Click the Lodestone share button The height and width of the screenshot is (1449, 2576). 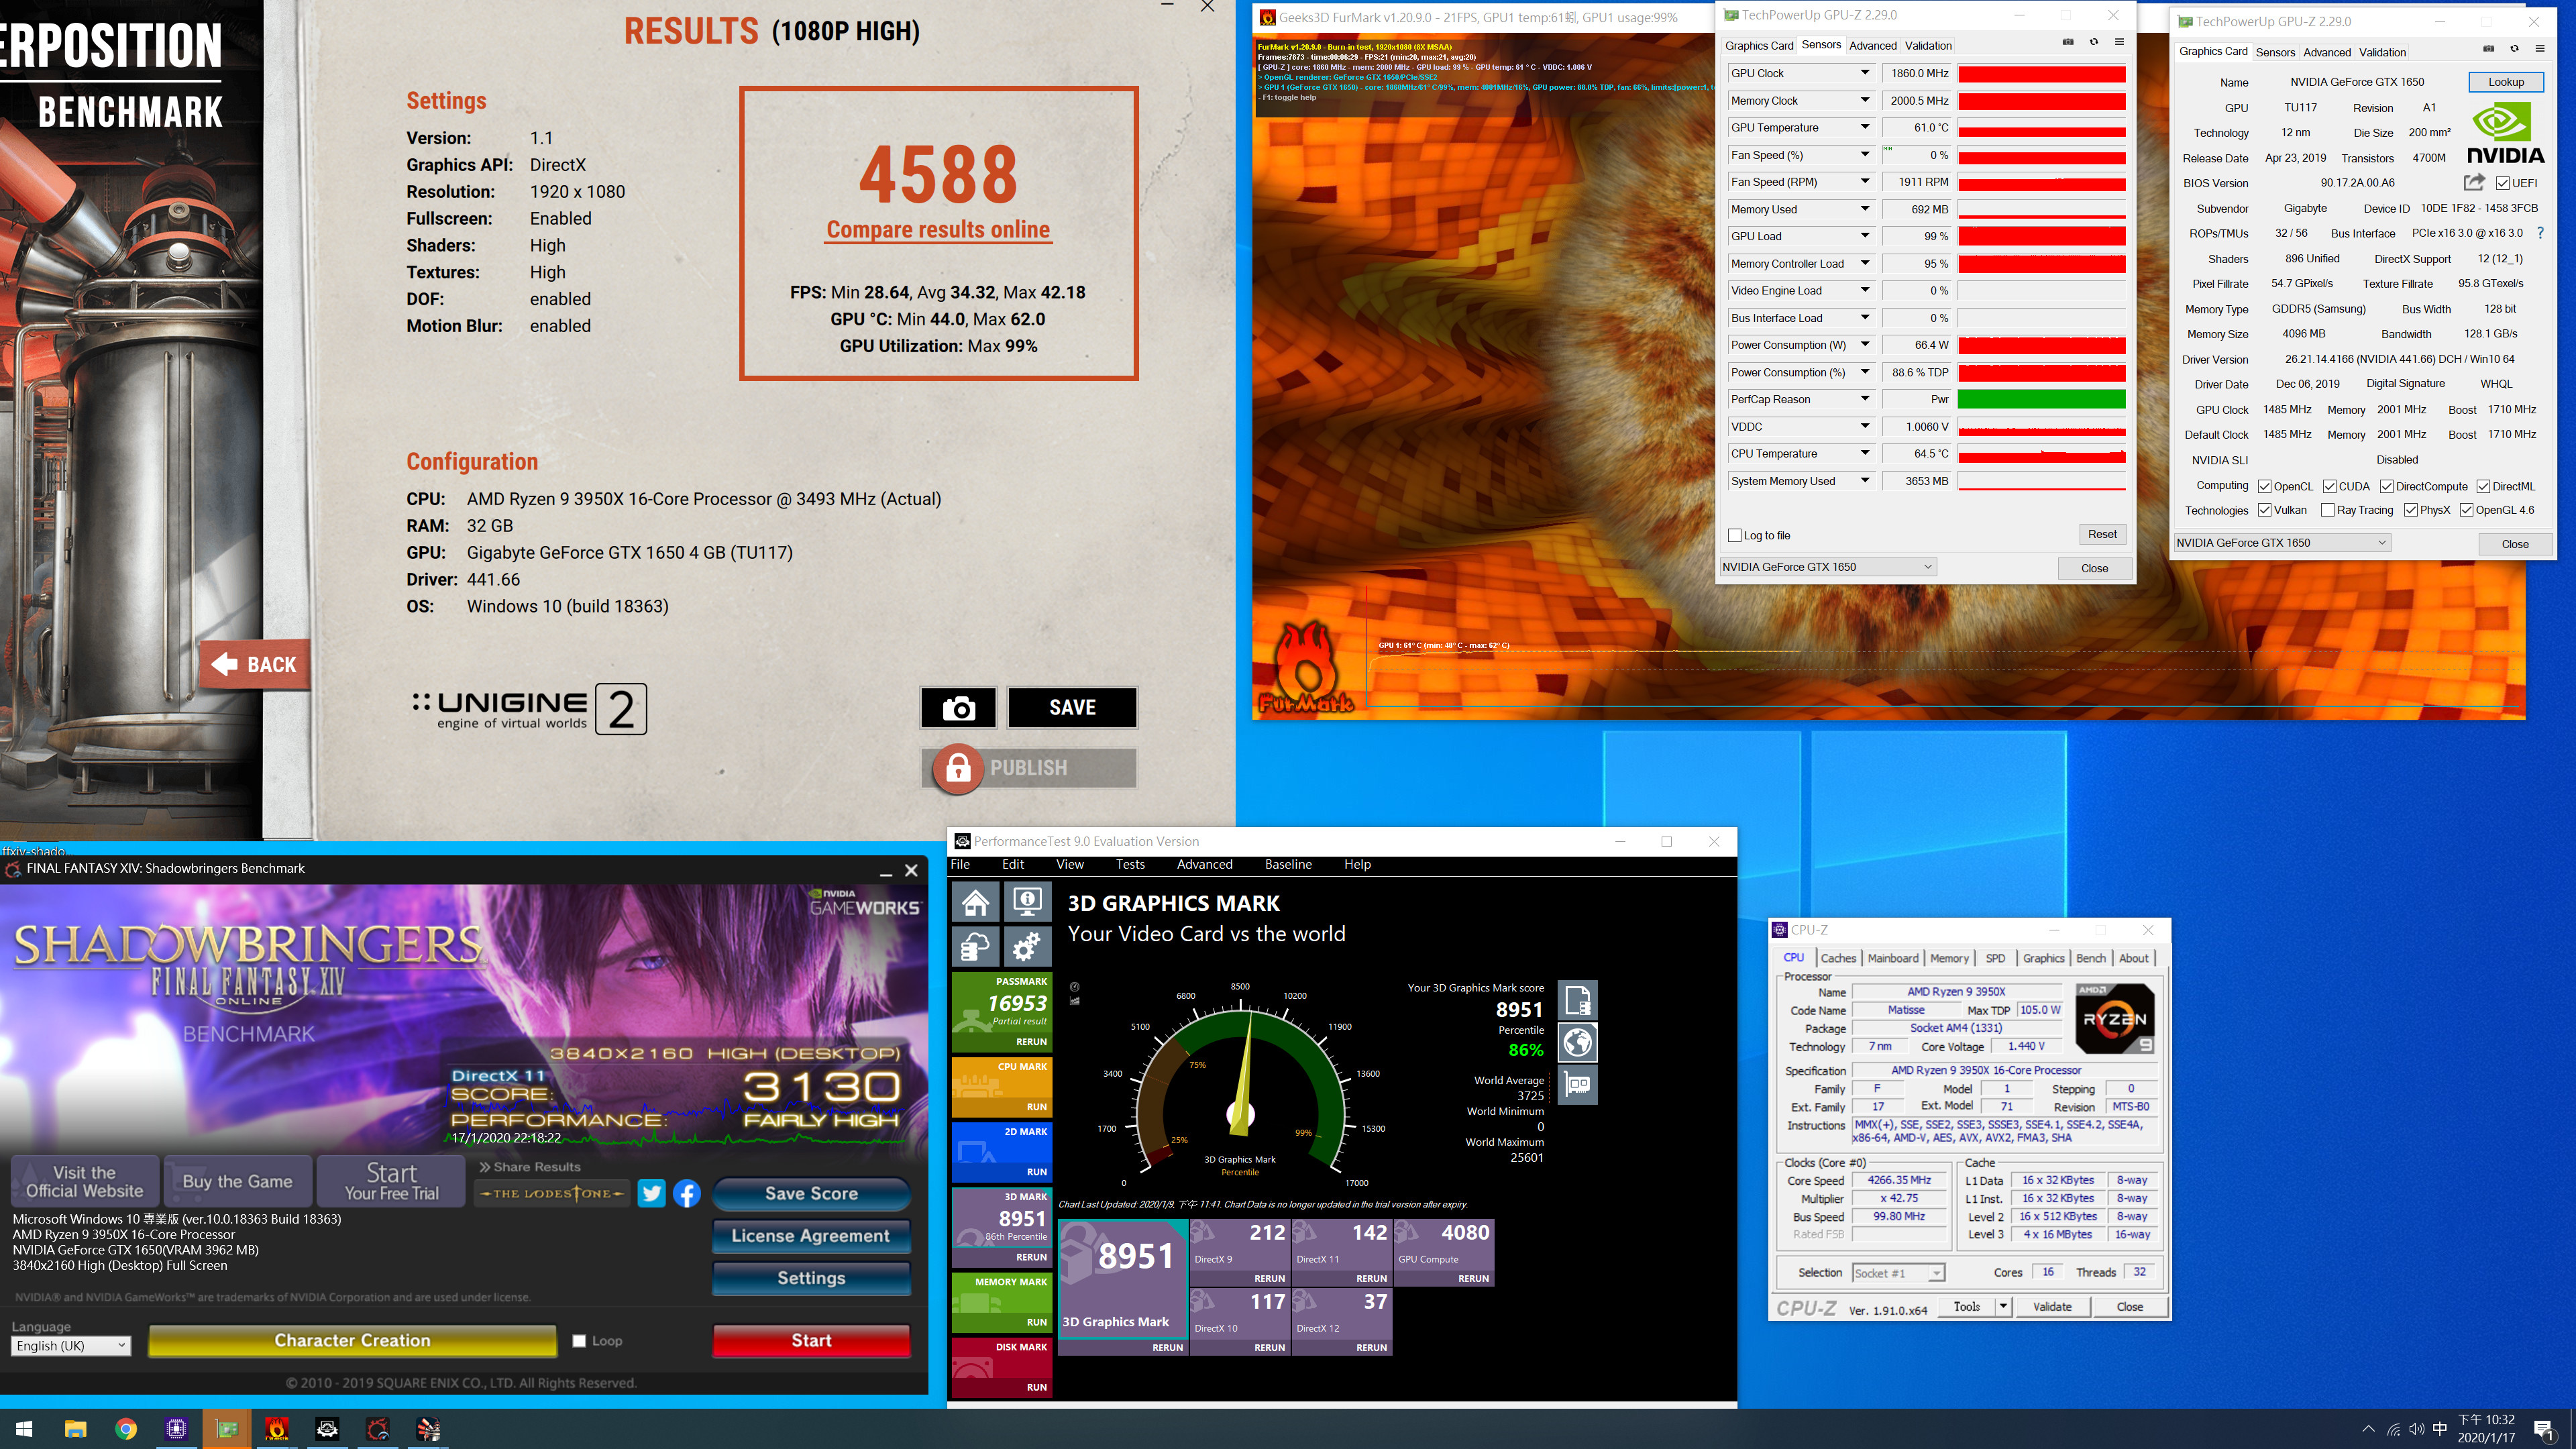552,1193
